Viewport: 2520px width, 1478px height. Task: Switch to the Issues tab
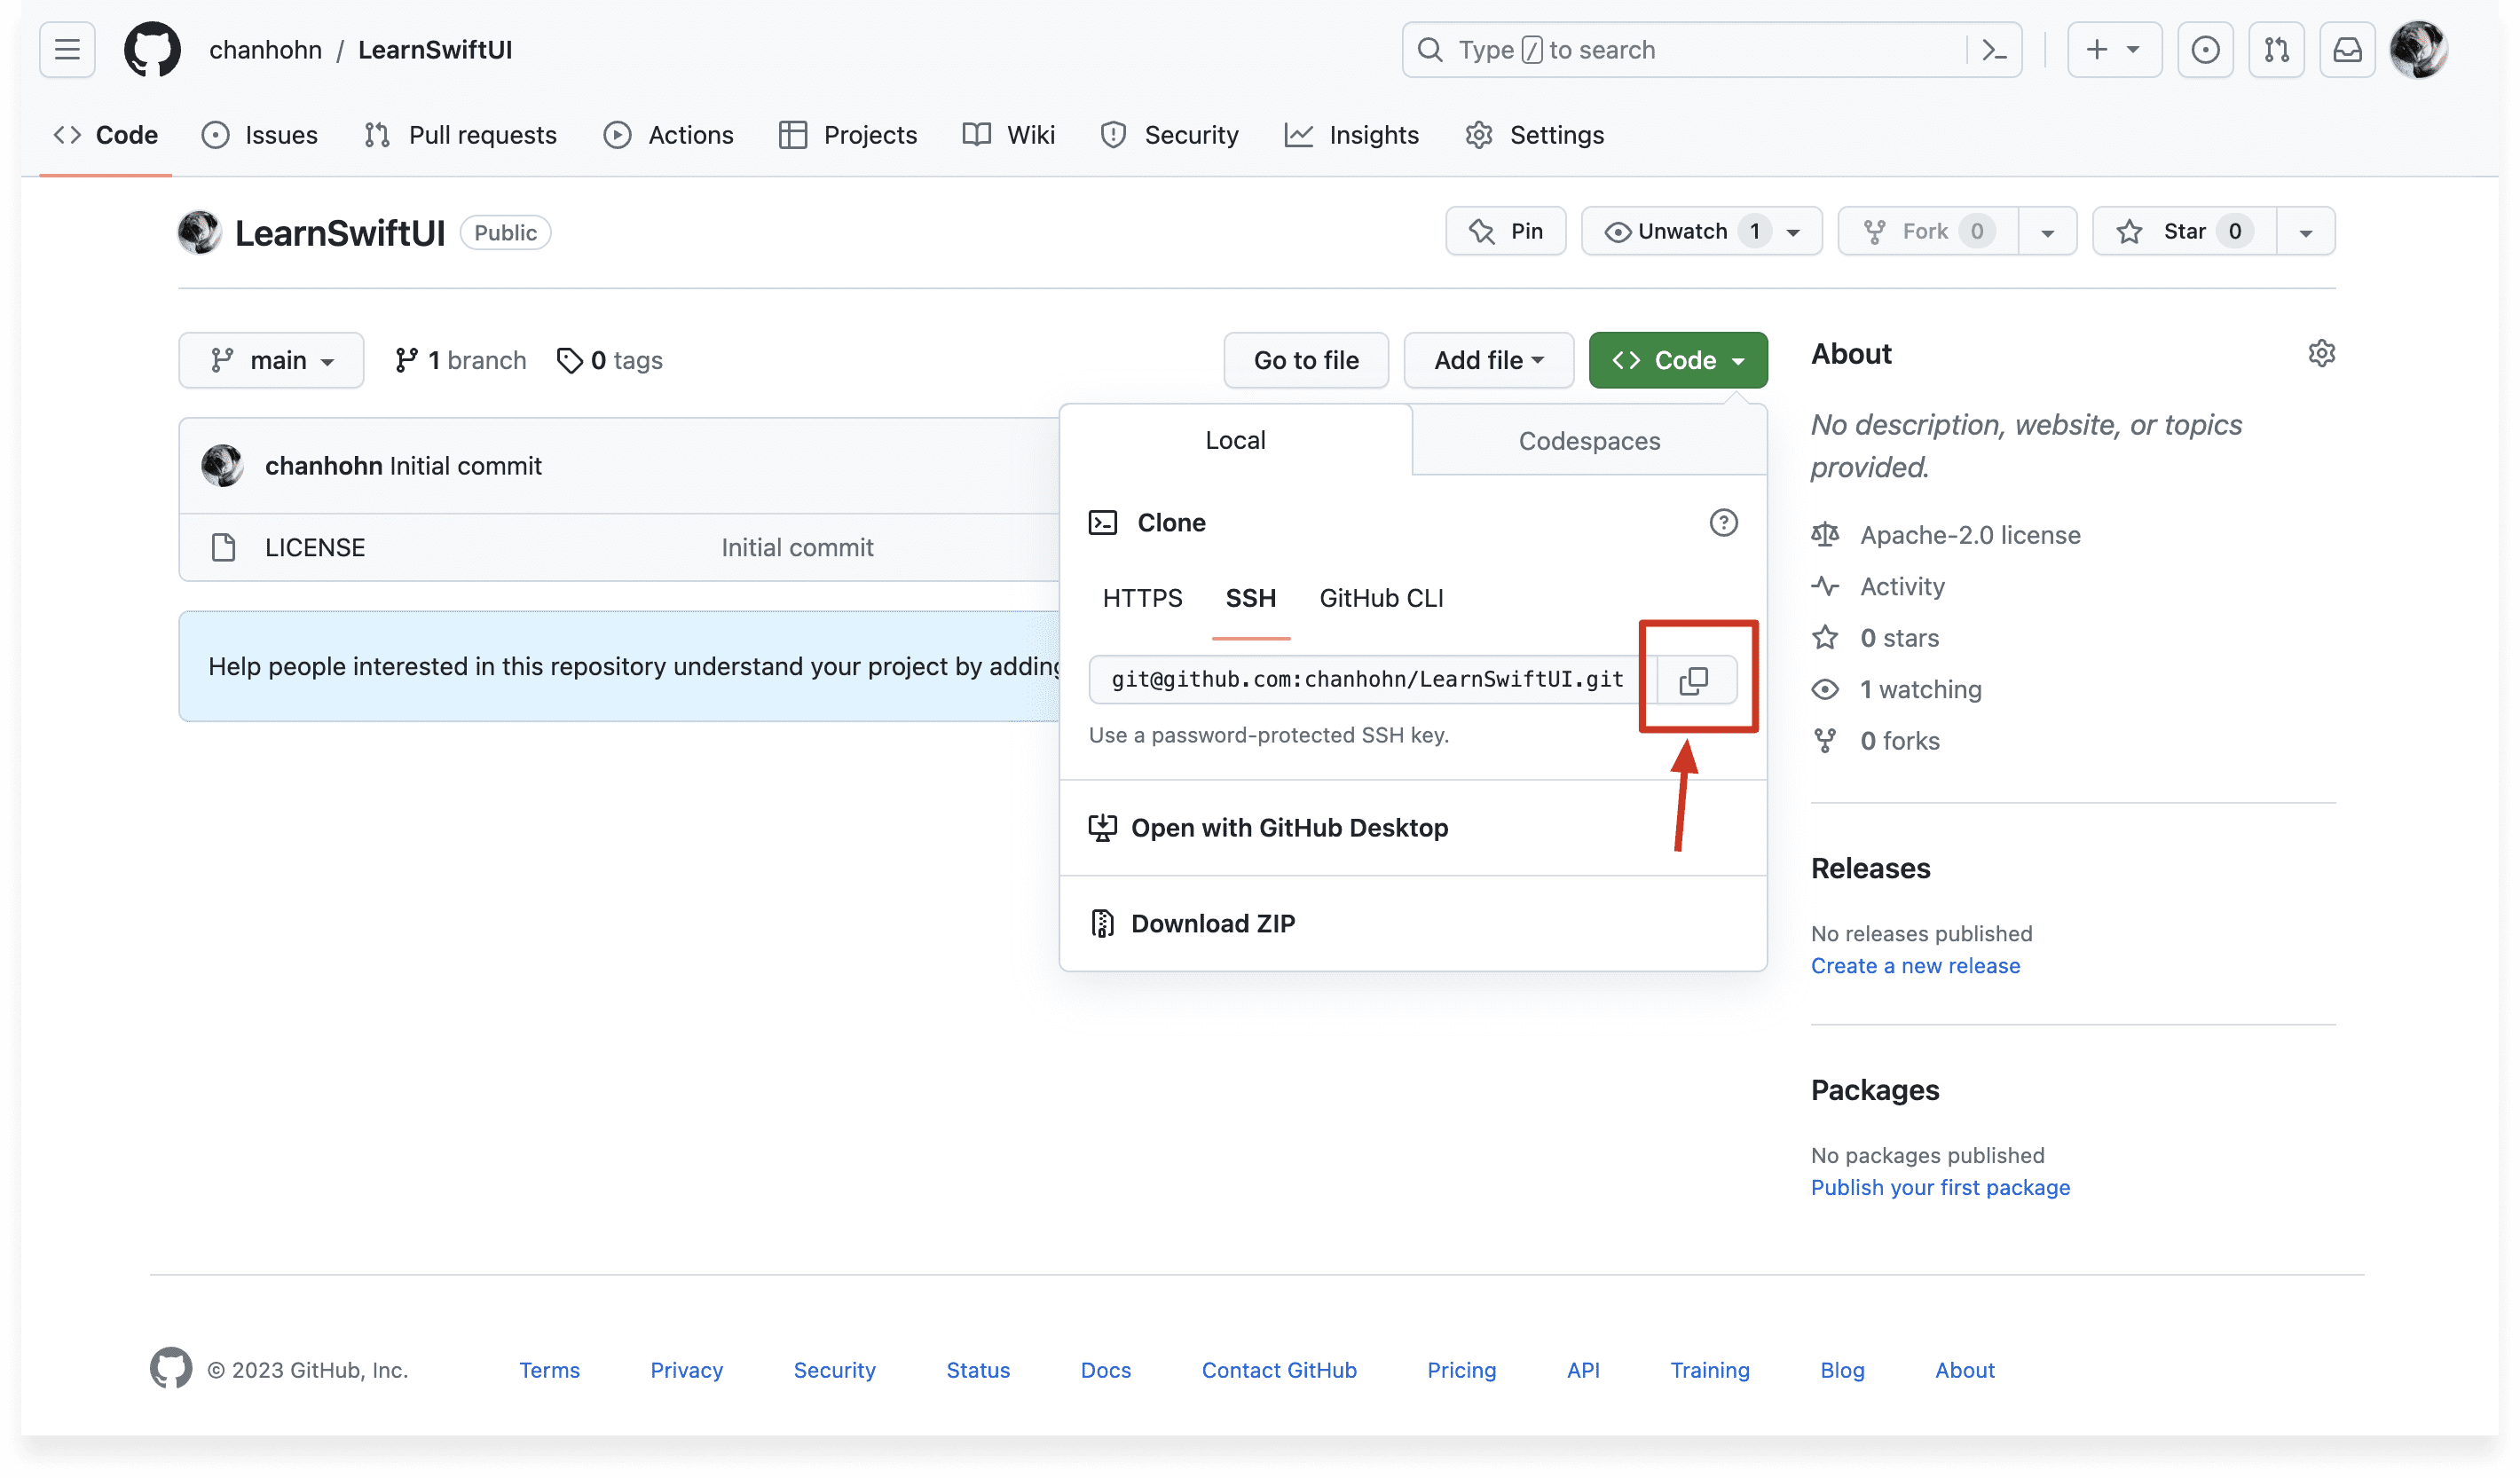(259, 135)
